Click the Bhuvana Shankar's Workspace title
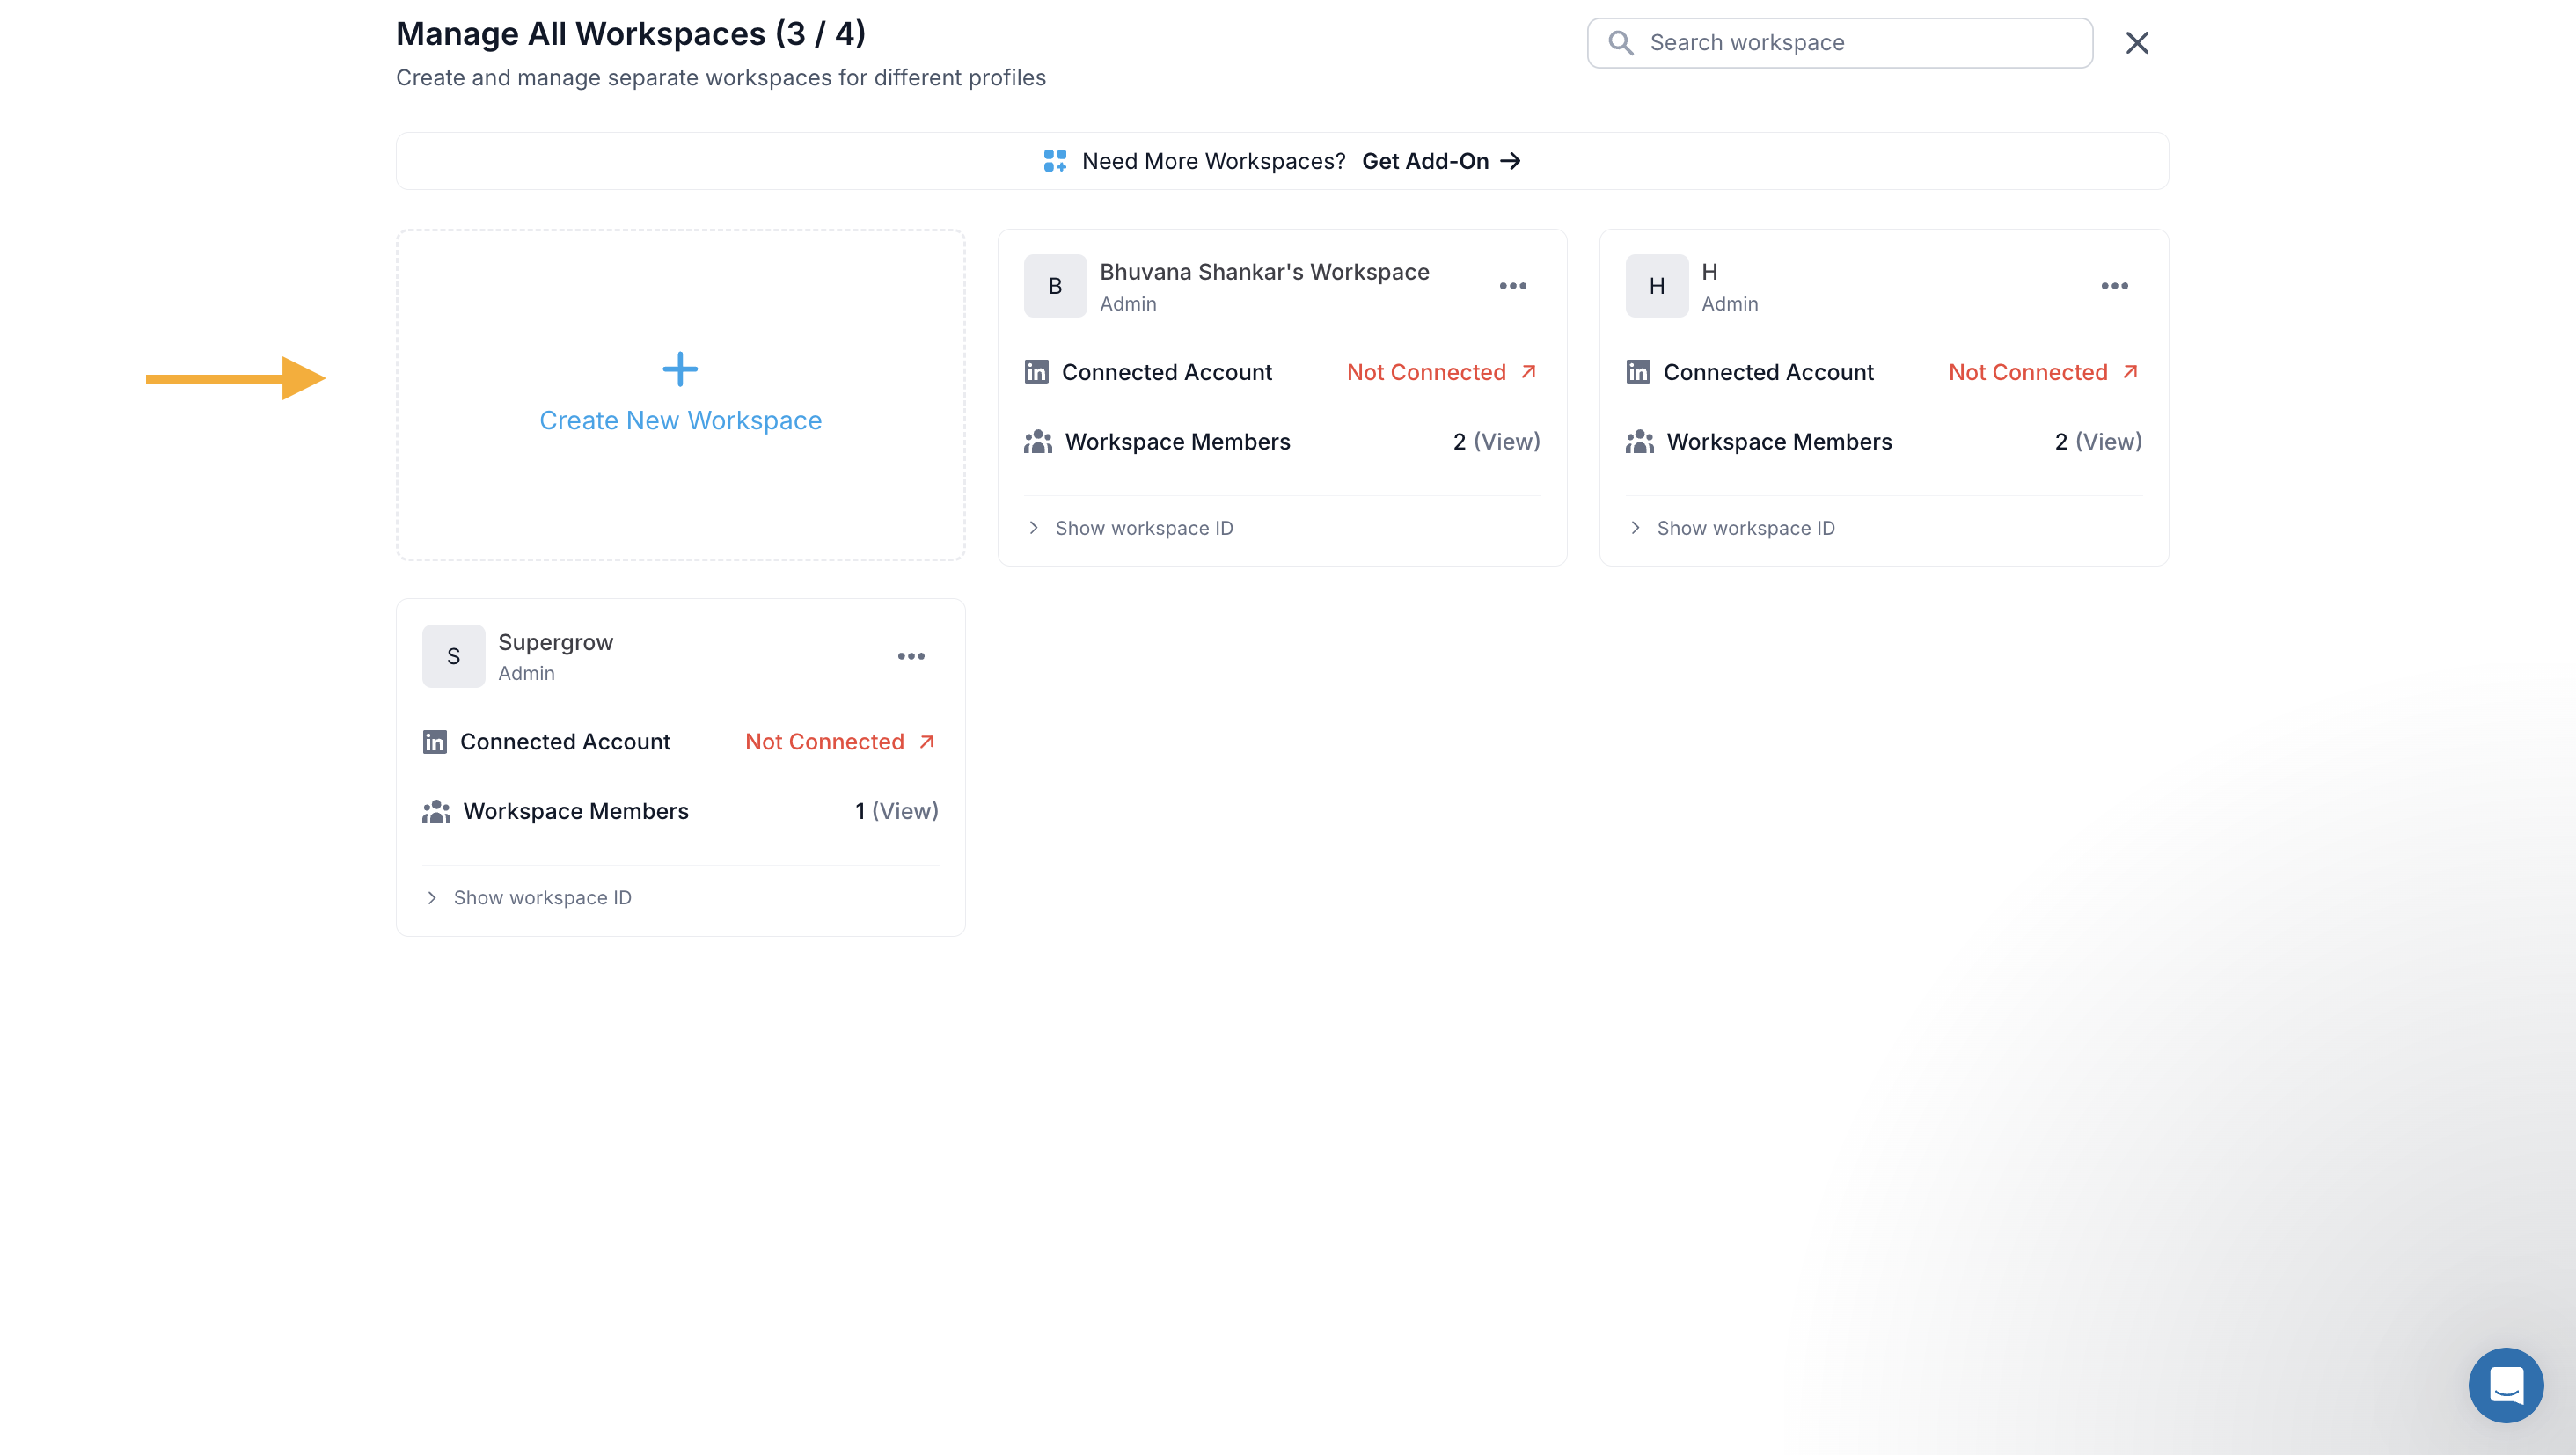Image resolution: width=2576 pixels, height=1455 pixels. pos(1264,272)
